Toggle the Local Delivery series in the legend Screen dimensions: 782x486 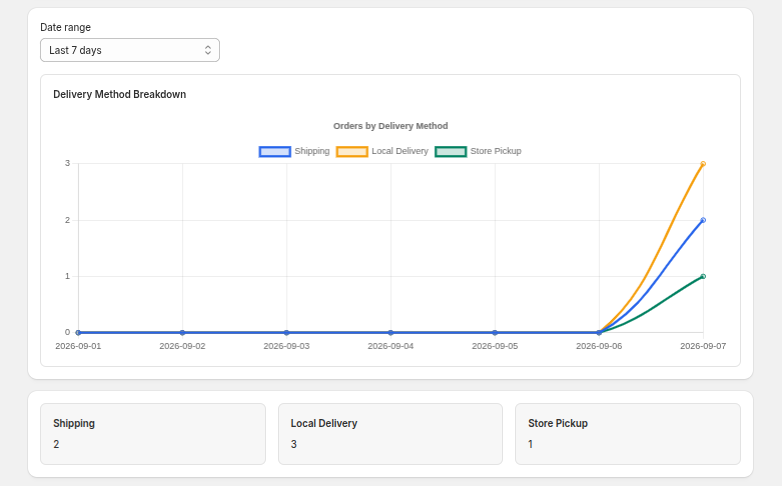tap(382, 151)
